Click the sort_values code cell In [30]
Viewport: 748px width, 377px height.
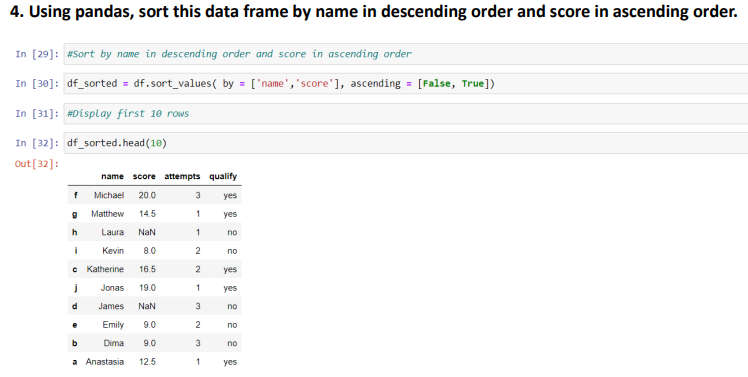405,84
